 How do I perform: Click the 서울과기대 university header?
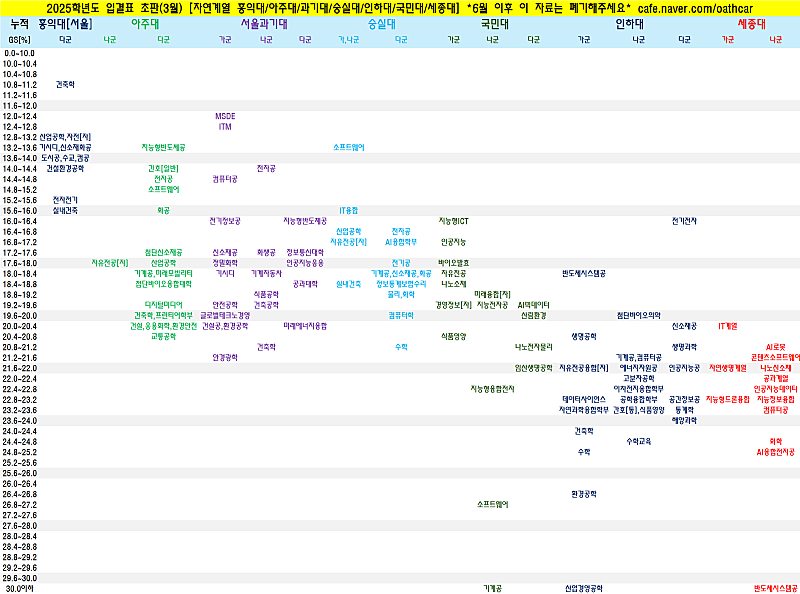click(266, 22)
